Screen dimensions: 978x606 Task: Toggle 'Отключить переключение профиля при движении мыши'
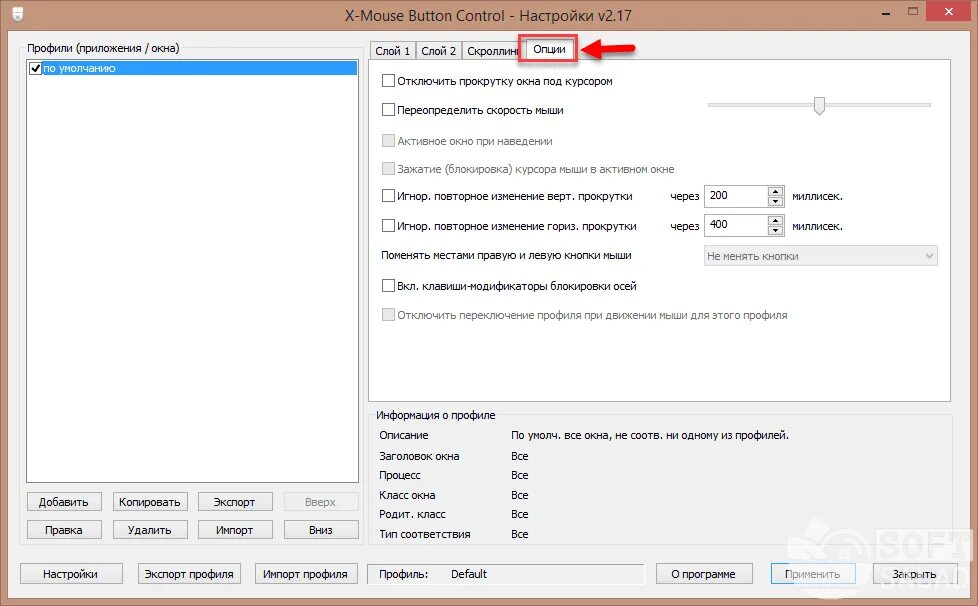click(388, 315)
